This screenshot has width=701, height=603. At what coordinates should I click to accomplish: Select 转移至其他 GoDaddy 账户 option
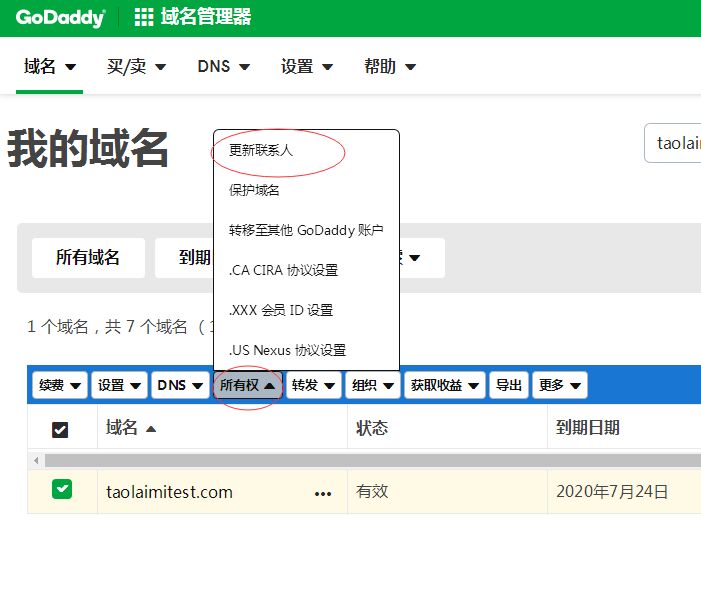(x=306, y=230)
